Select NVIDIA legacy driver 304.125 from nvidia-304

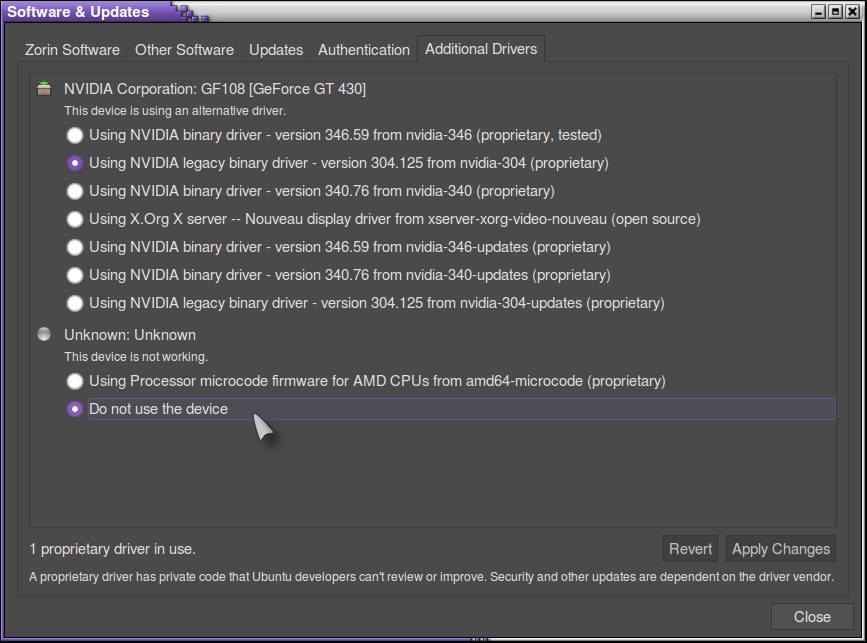point(75,163)
